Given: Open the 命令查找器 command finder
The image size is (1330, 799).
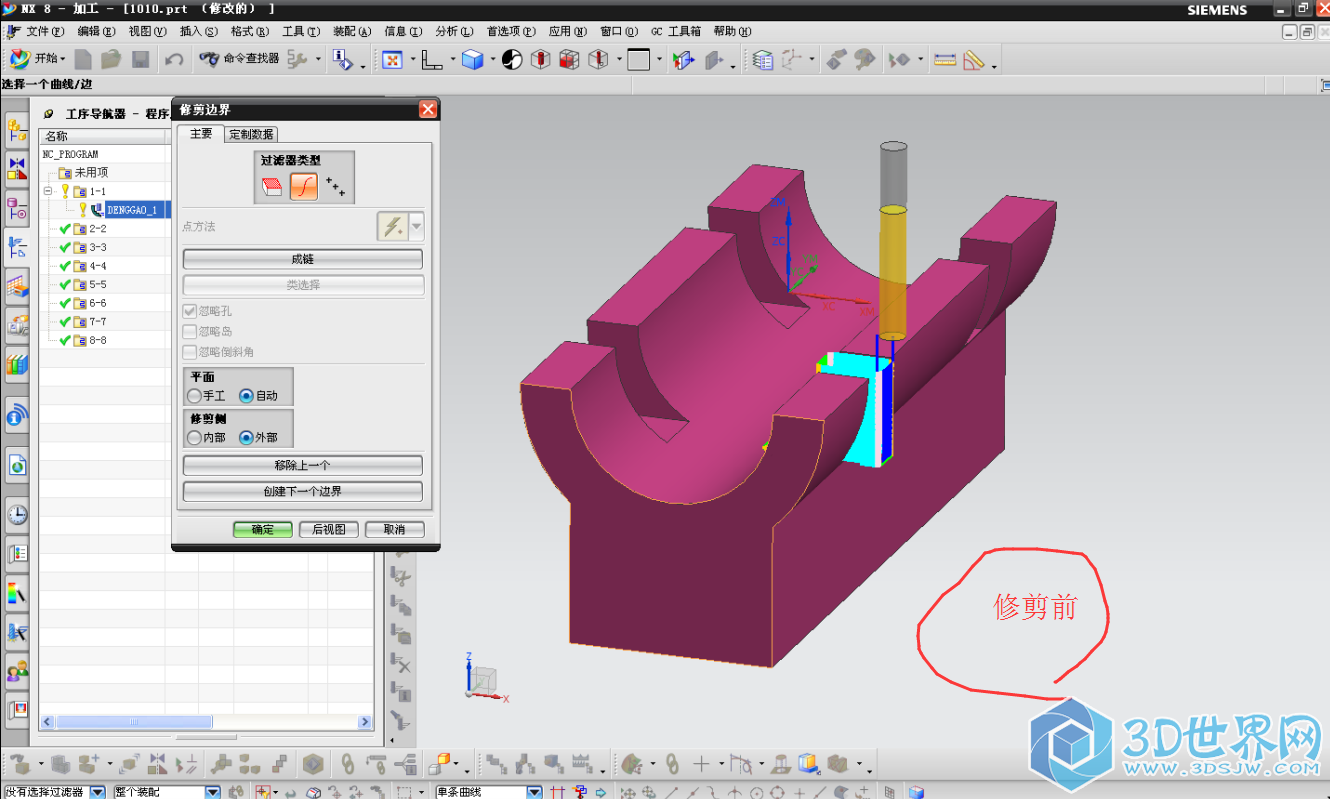Looking at the screenshot, I should coord(240,60).
